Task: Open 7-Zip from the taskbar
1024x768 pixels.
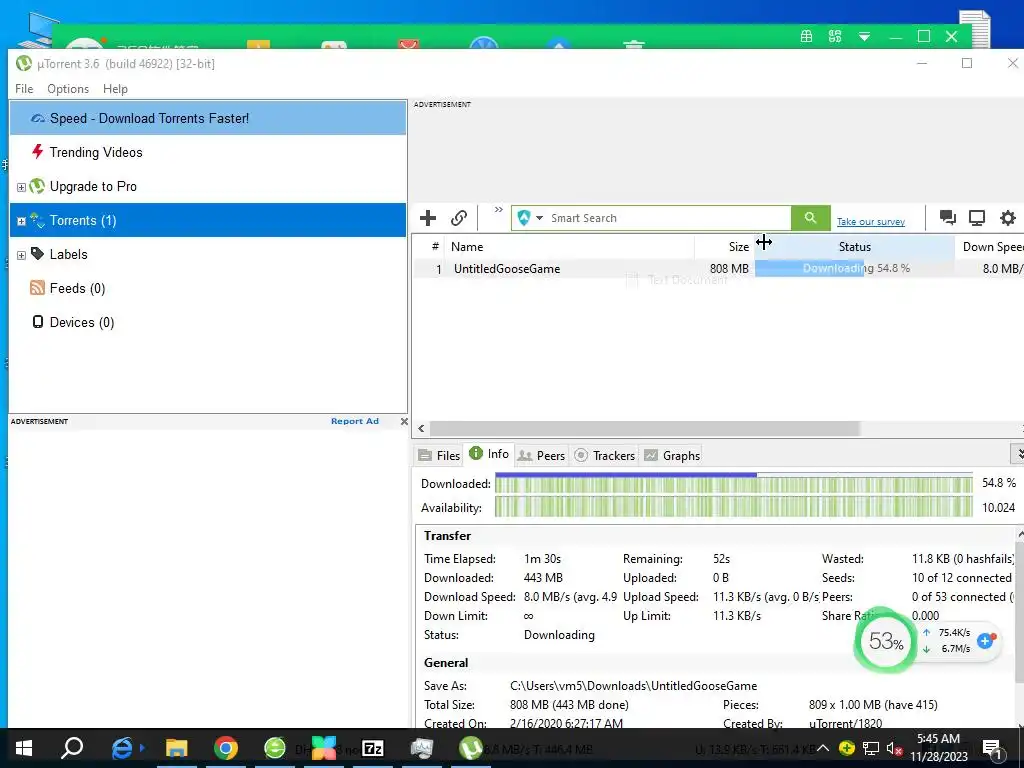Action: point(373,748)
